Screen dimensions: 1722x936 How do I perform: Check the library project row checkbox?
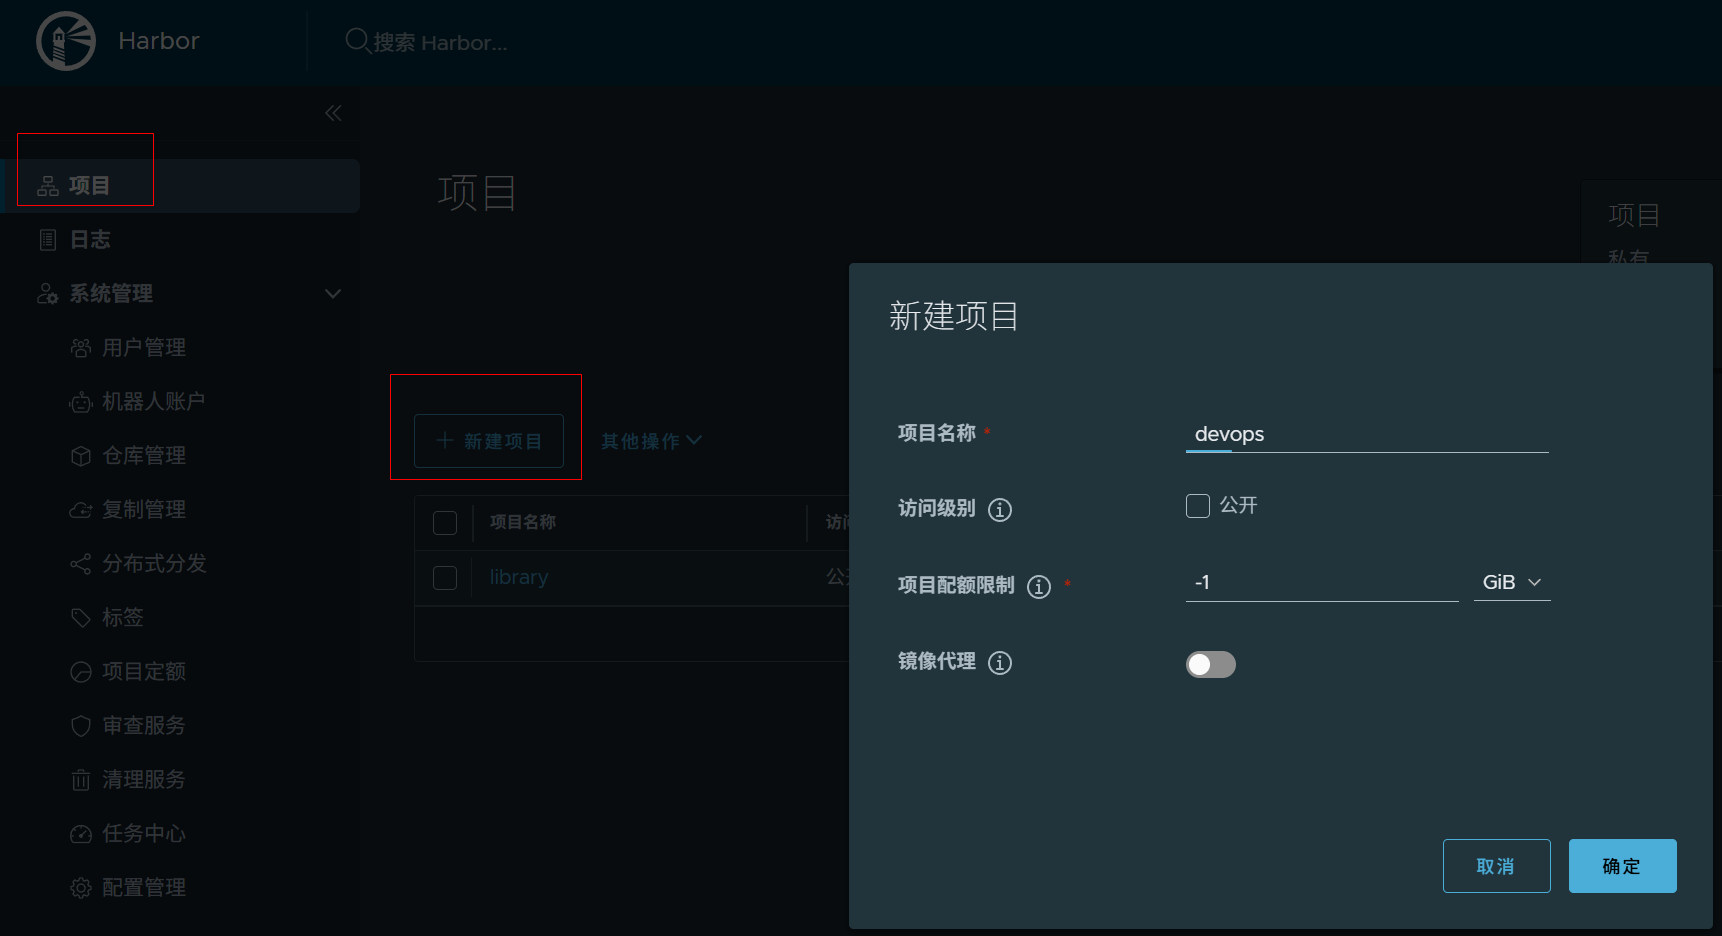click(x=445, y=578)
